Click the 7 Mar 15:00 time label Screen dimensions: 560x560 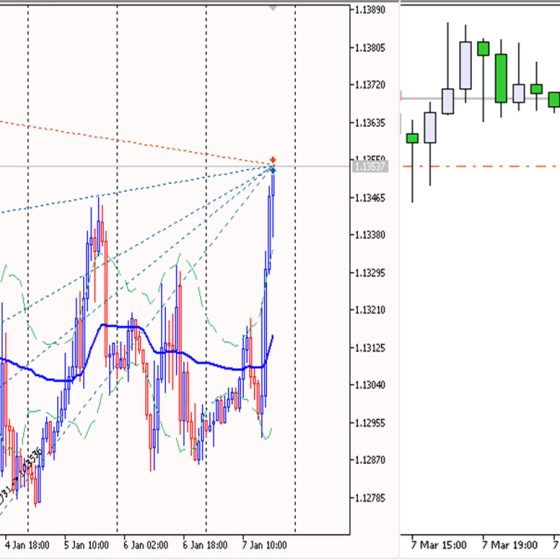tap(439, 545)
